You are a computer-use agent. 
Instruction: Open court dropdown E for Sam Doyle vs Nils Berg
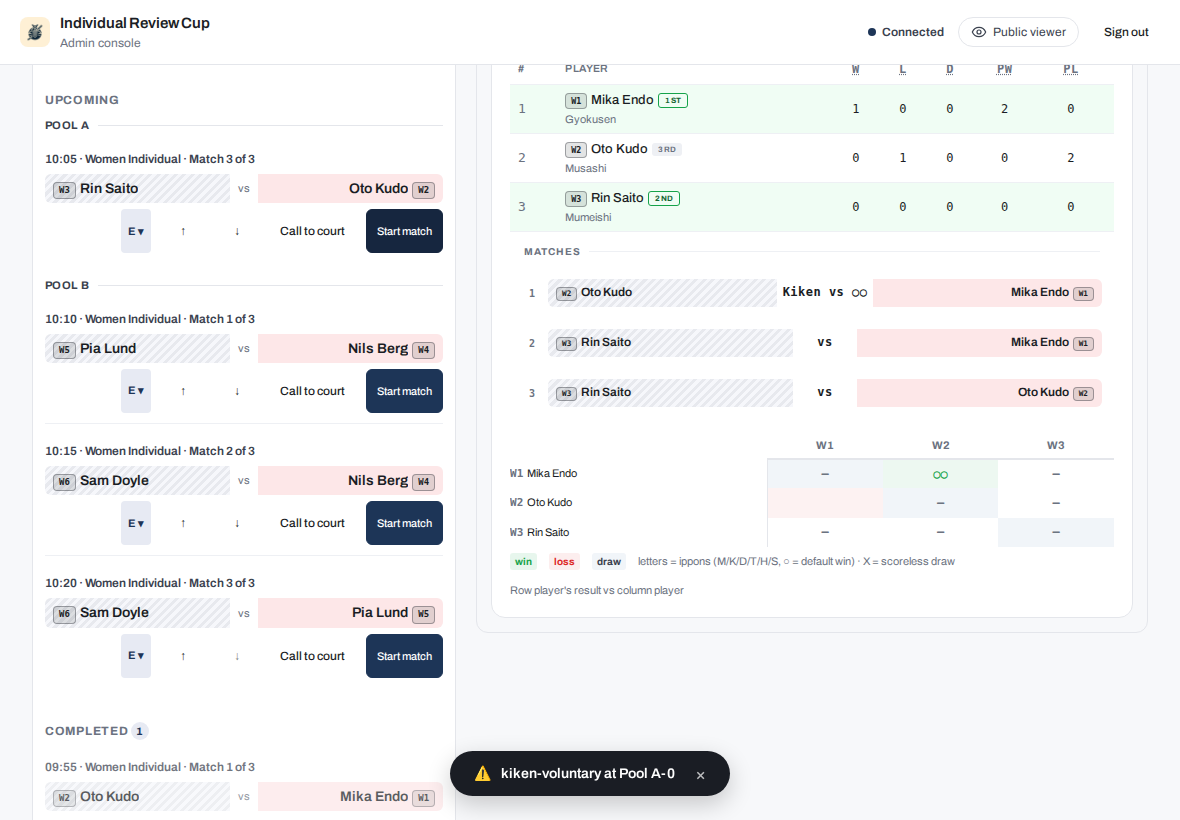[136, 523]
